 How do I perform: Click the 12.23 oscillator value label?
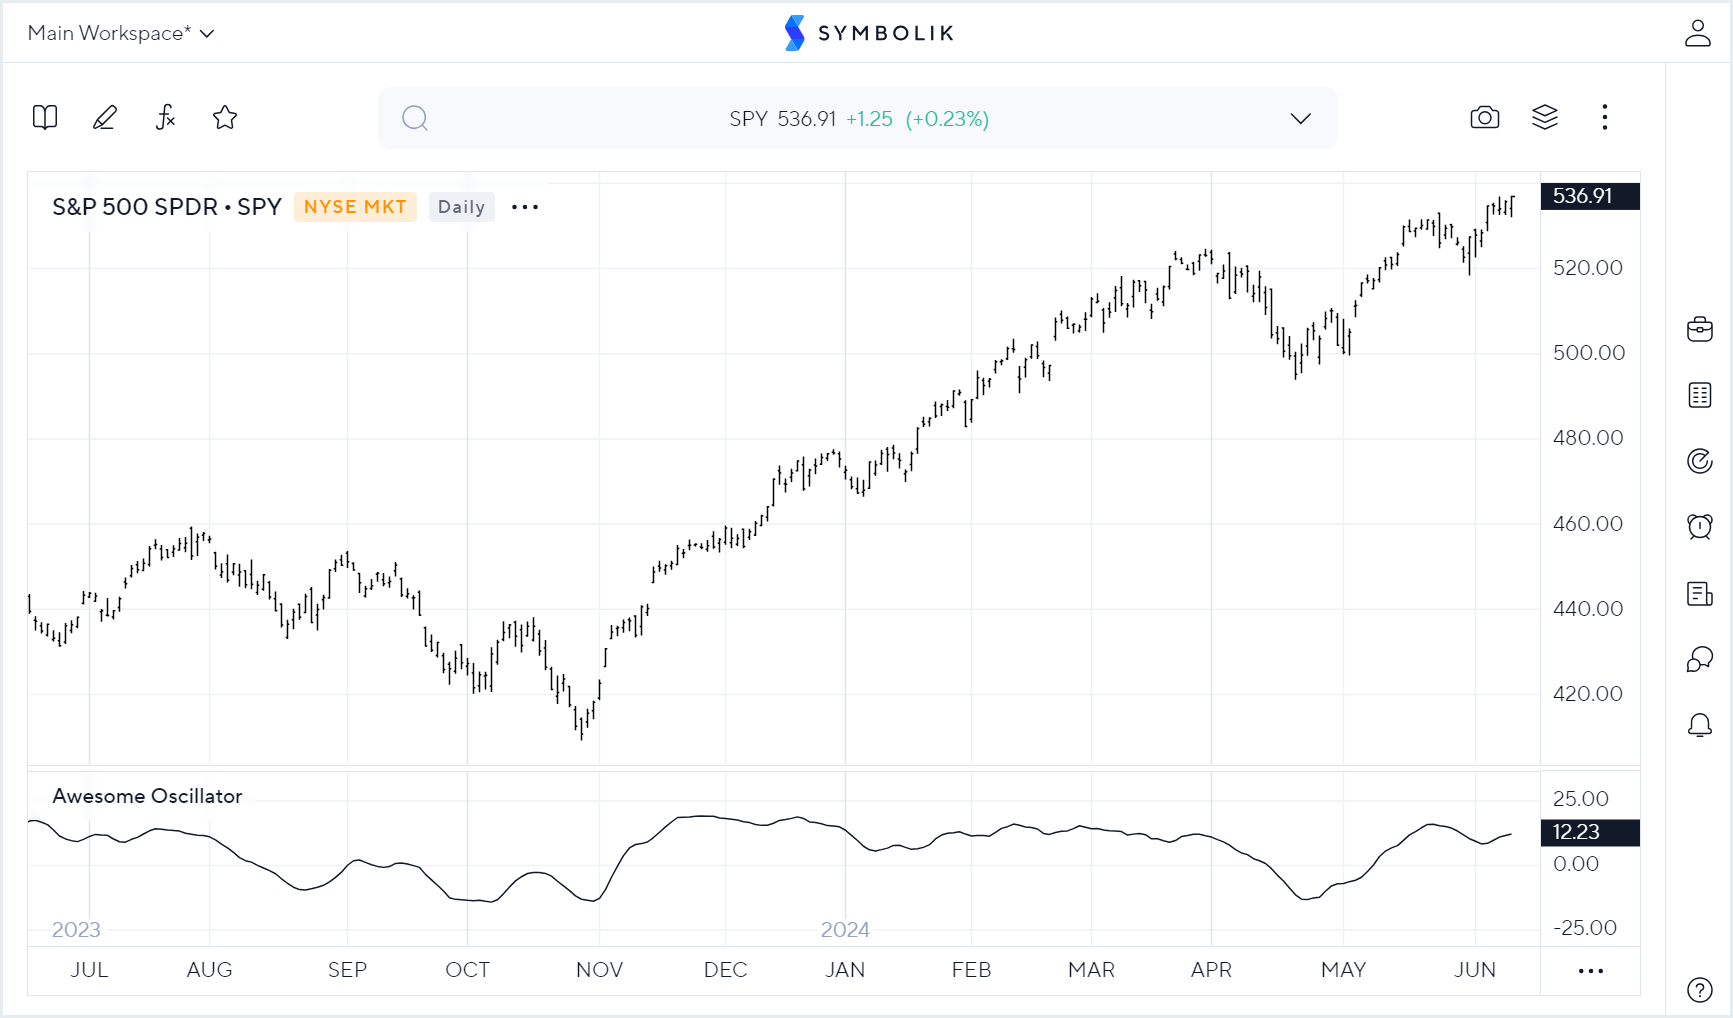1590,832
